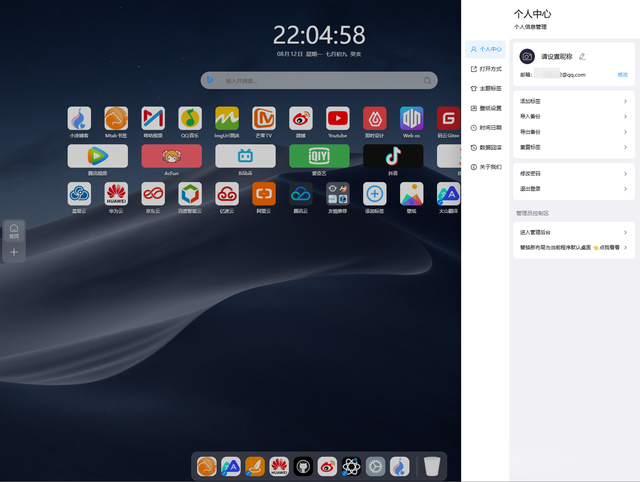Open the 亿速云 red cloud shortcut
640x482 pixels.
(227, 194)
